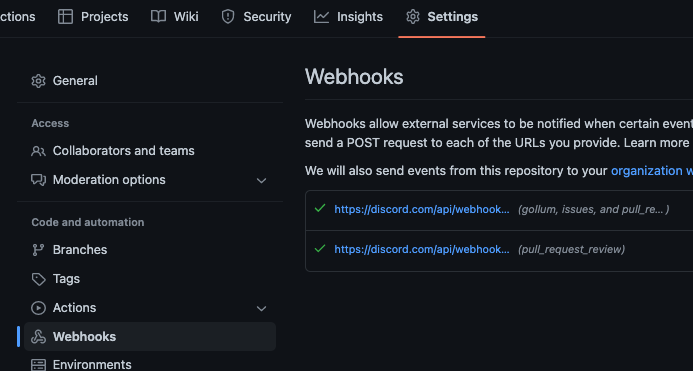
Task: Click the Webhooks page heading
Action: 354,76
